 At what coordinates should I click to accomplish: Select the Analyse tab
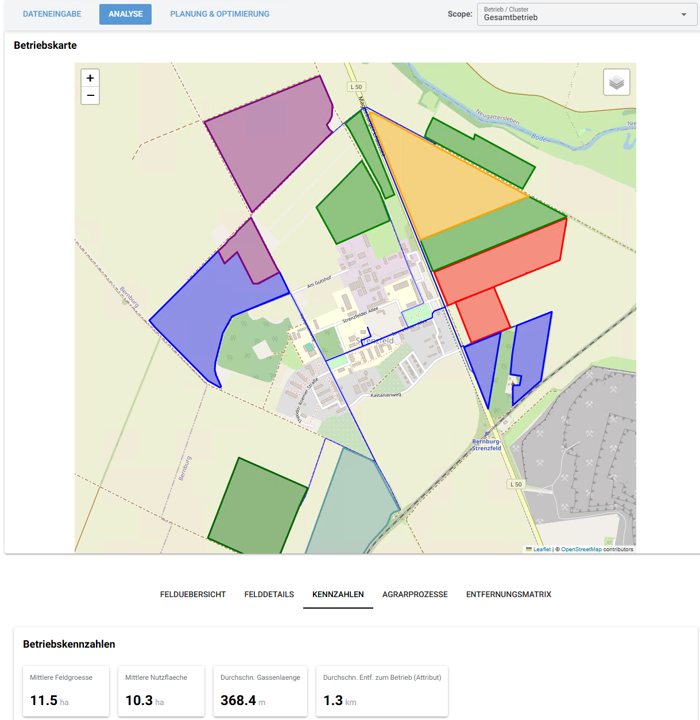click(125, 14)
